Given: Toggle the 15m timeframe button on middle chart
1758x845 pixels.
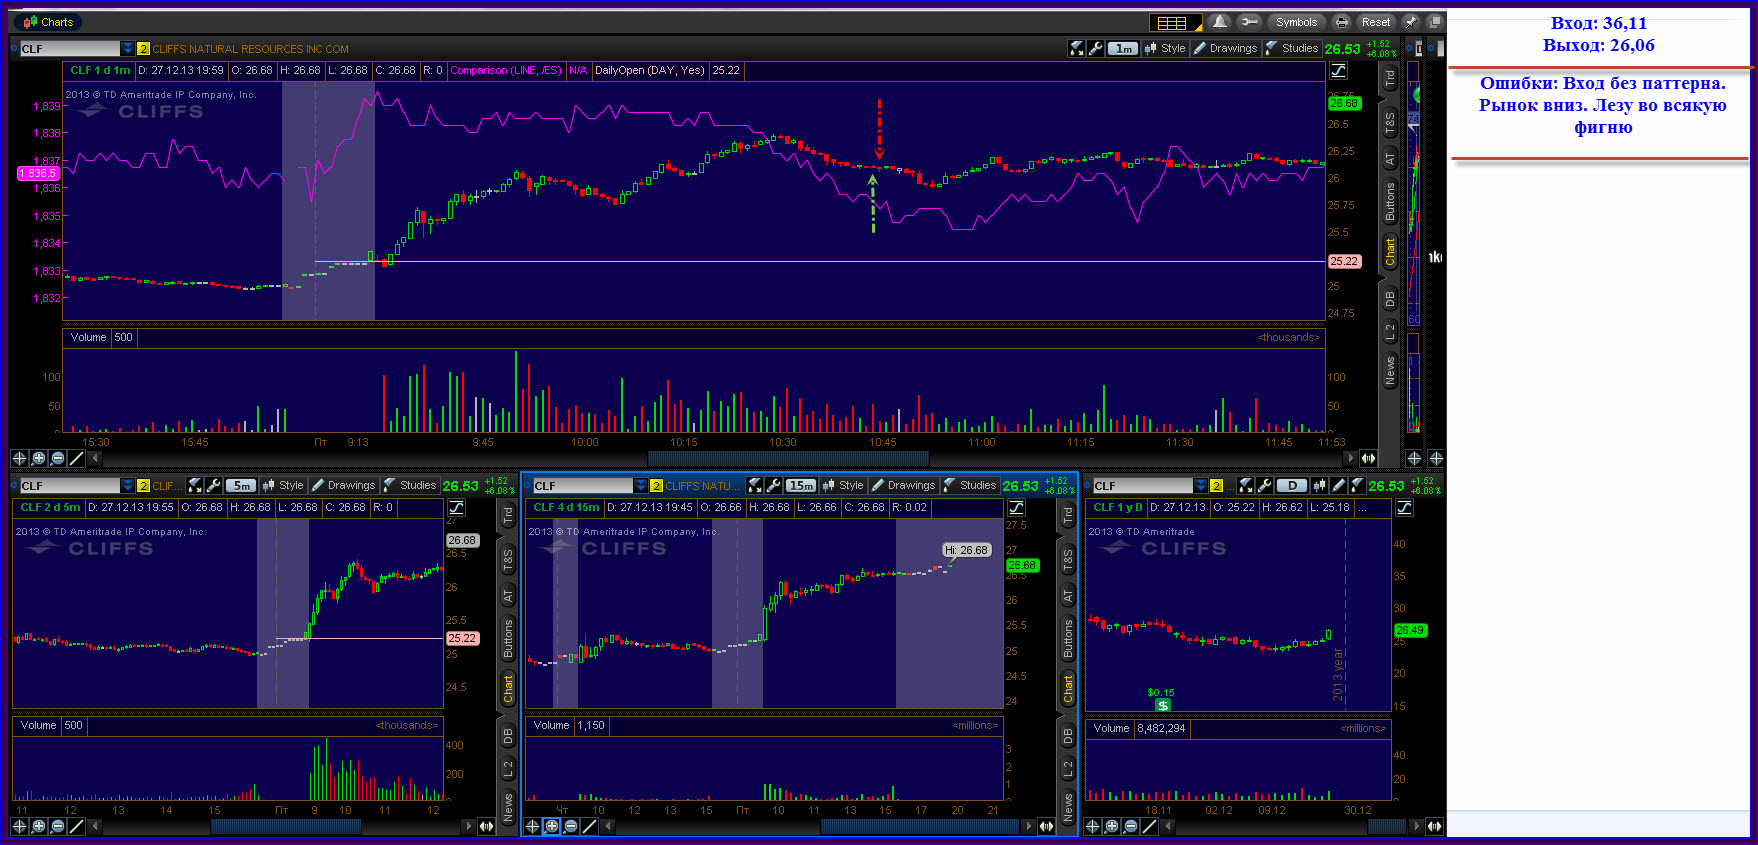Looking at the screenshot, I should 801,485.
